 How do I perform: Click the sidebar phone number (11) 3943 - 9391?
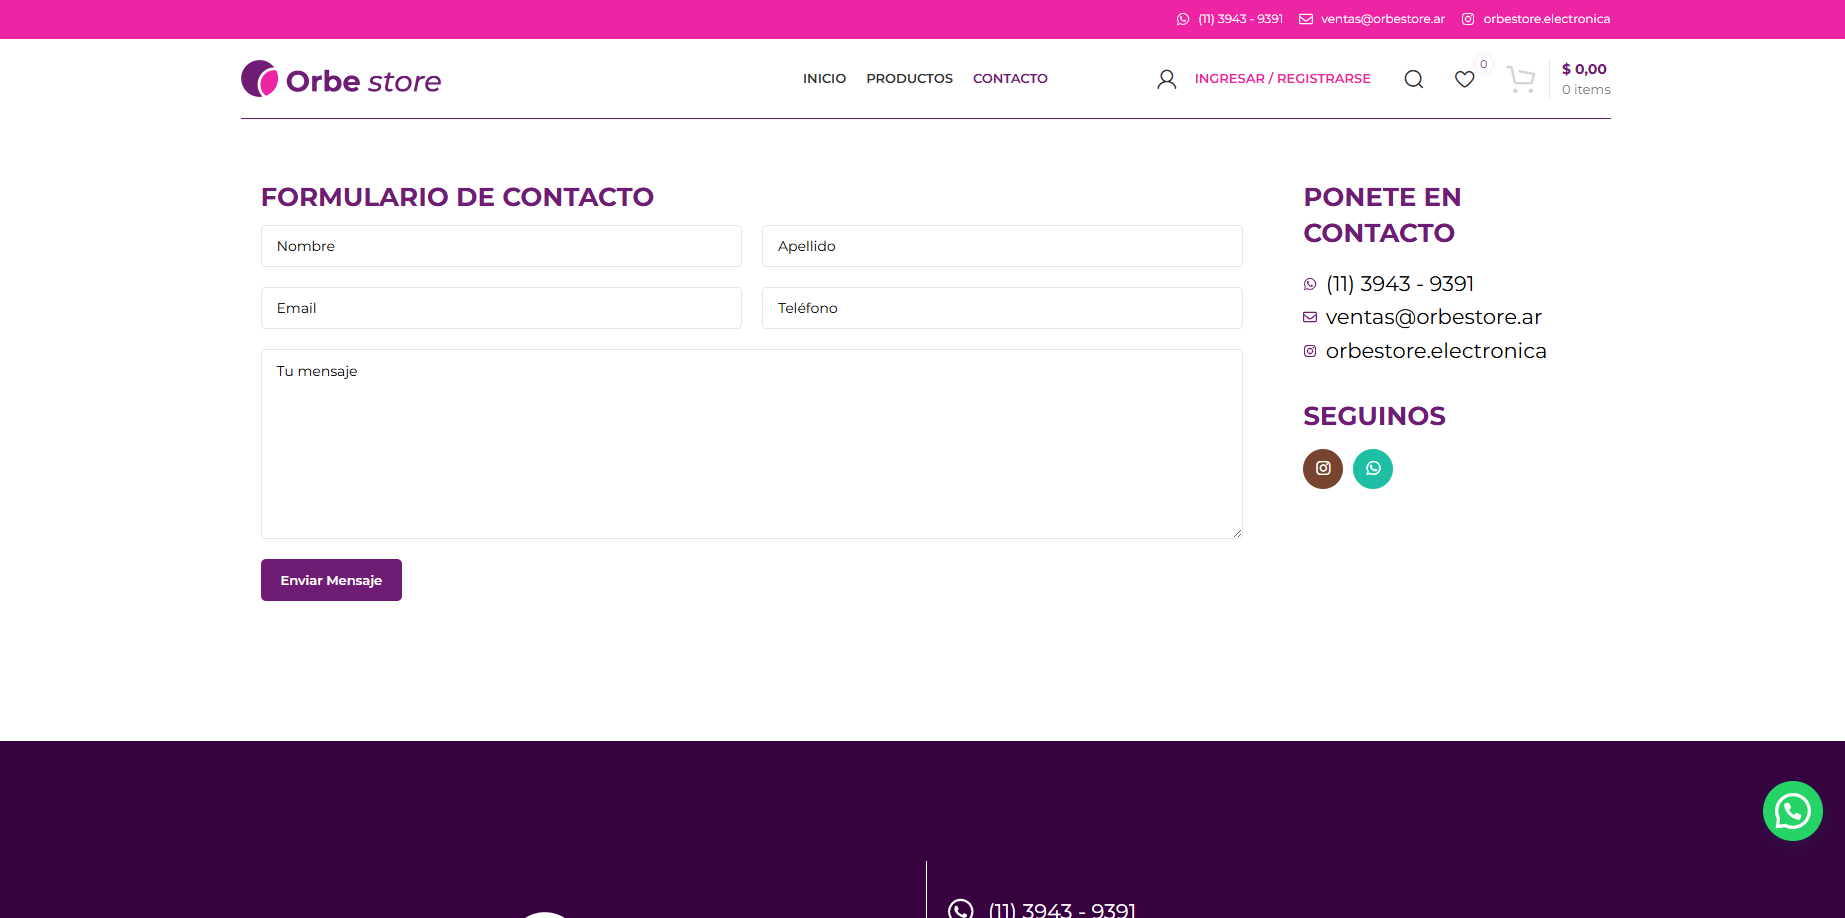(1399, 284)
